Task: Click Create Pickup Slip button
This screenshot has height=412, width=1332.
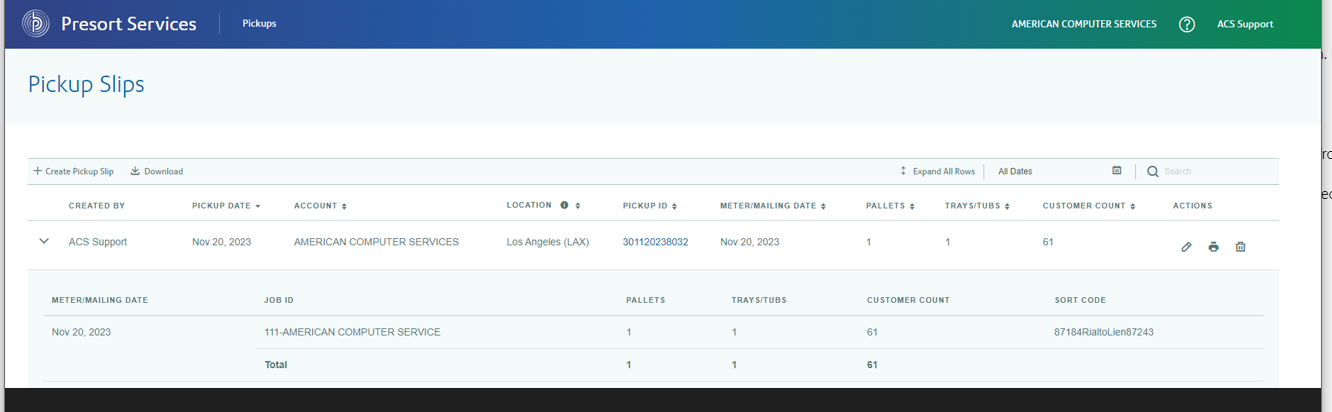Action: click(x=73, y=172)
